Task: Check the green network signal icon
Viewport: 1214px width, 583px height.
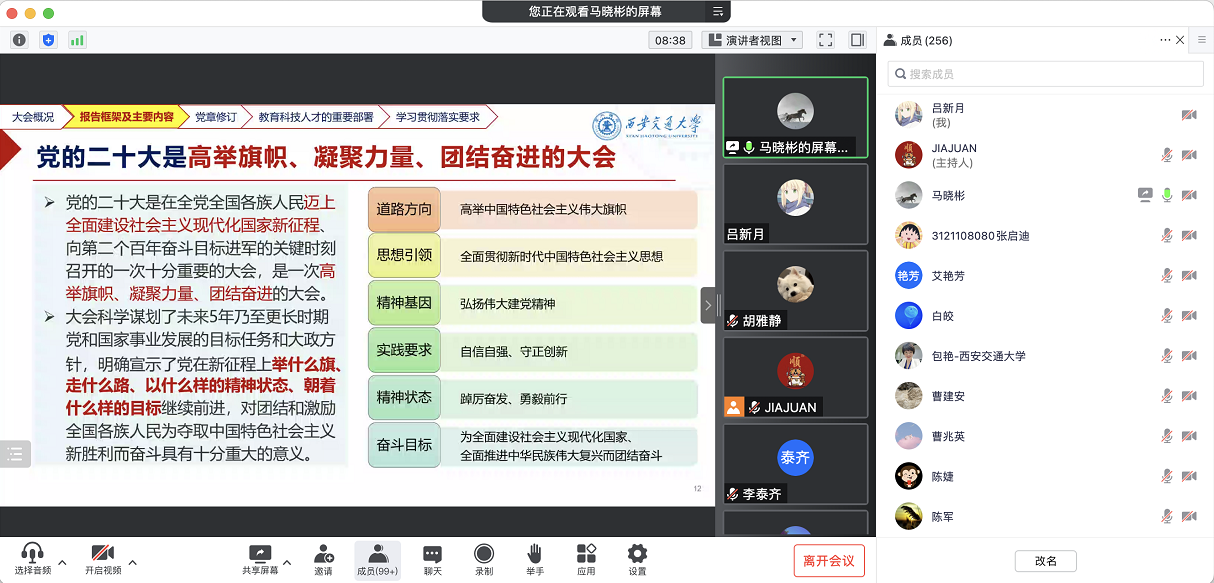Action: [77, 40]
